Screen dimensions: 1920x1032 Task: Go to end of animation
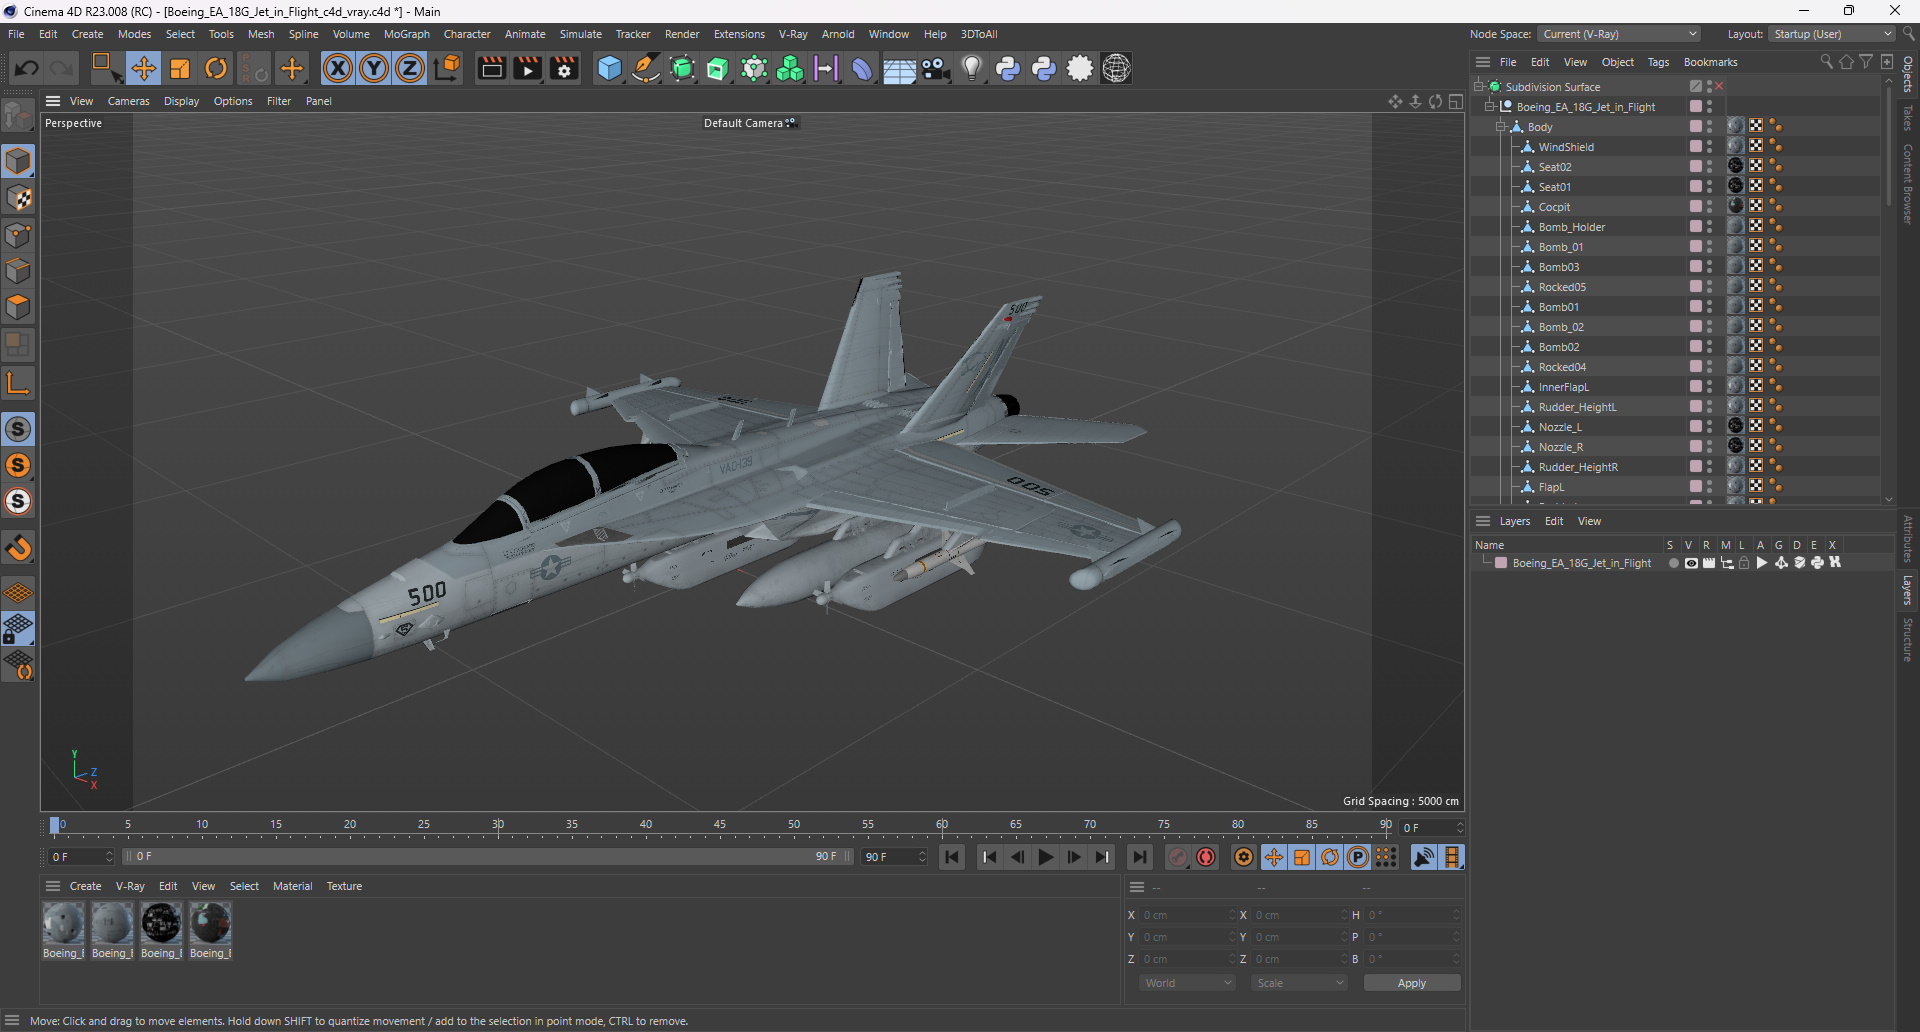click(1139, 857)
